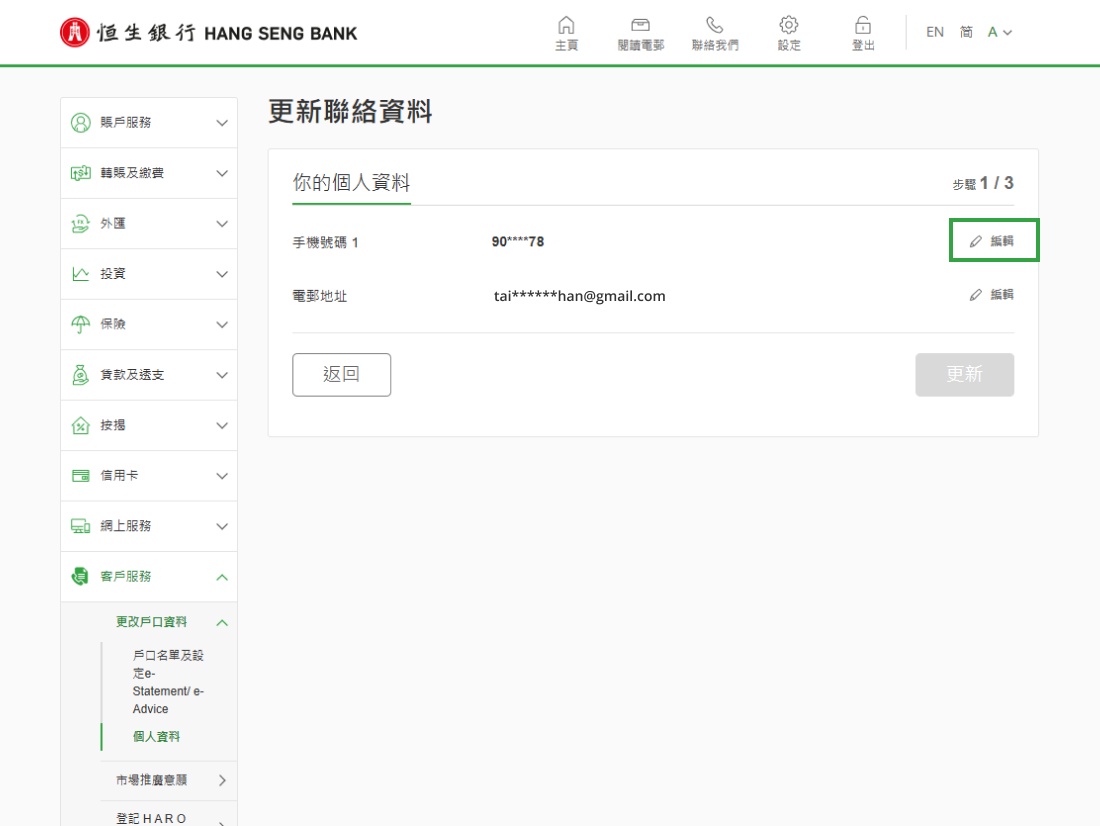Image resolution: width=1100 pixels, height=826 pixels.
Task: Collapse the 客戶服務 sidebar section
Action: click(x=222, y=577)
